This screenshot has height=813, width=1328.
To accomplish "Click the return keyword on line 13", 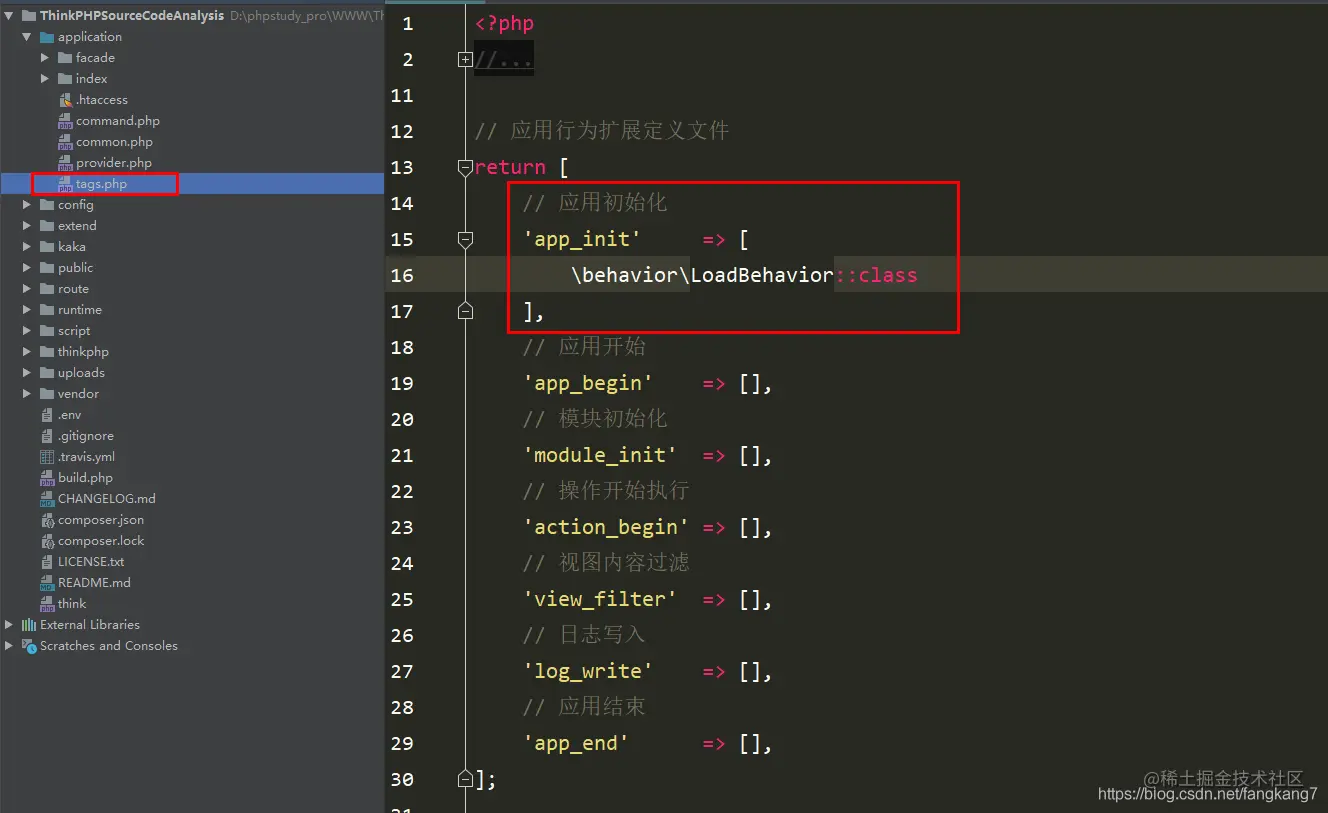I will click(510, 167).
